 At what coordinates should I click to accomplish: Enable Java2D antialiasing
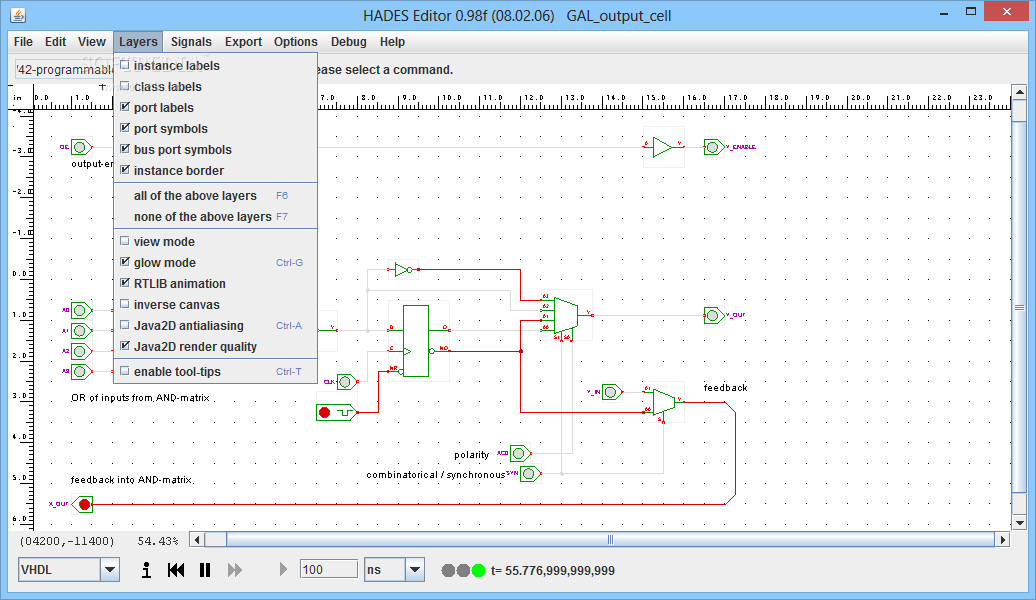(x=215, y=326)
